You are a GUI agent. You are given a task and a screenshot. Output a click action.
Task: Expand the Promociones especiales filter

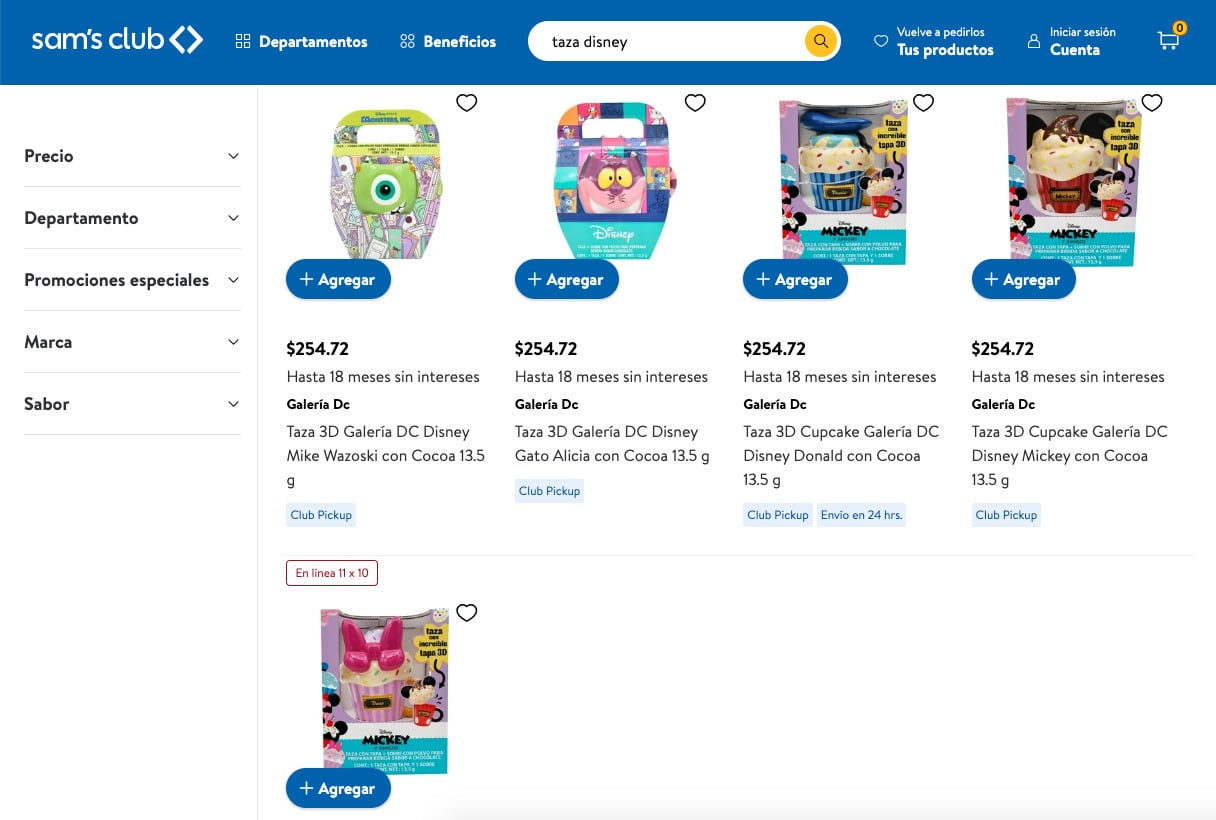pyautogui.click(x=132, y=280)
